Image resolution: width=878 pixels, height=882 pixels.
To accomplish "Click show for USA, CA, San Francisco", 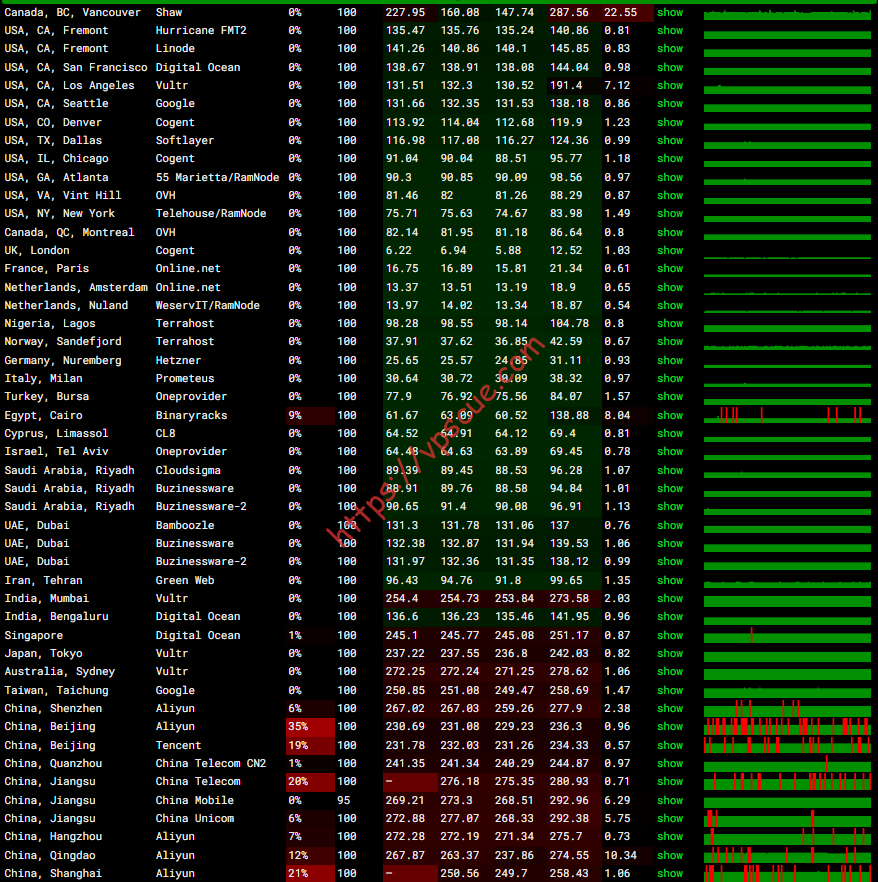I will coord(670,68).
